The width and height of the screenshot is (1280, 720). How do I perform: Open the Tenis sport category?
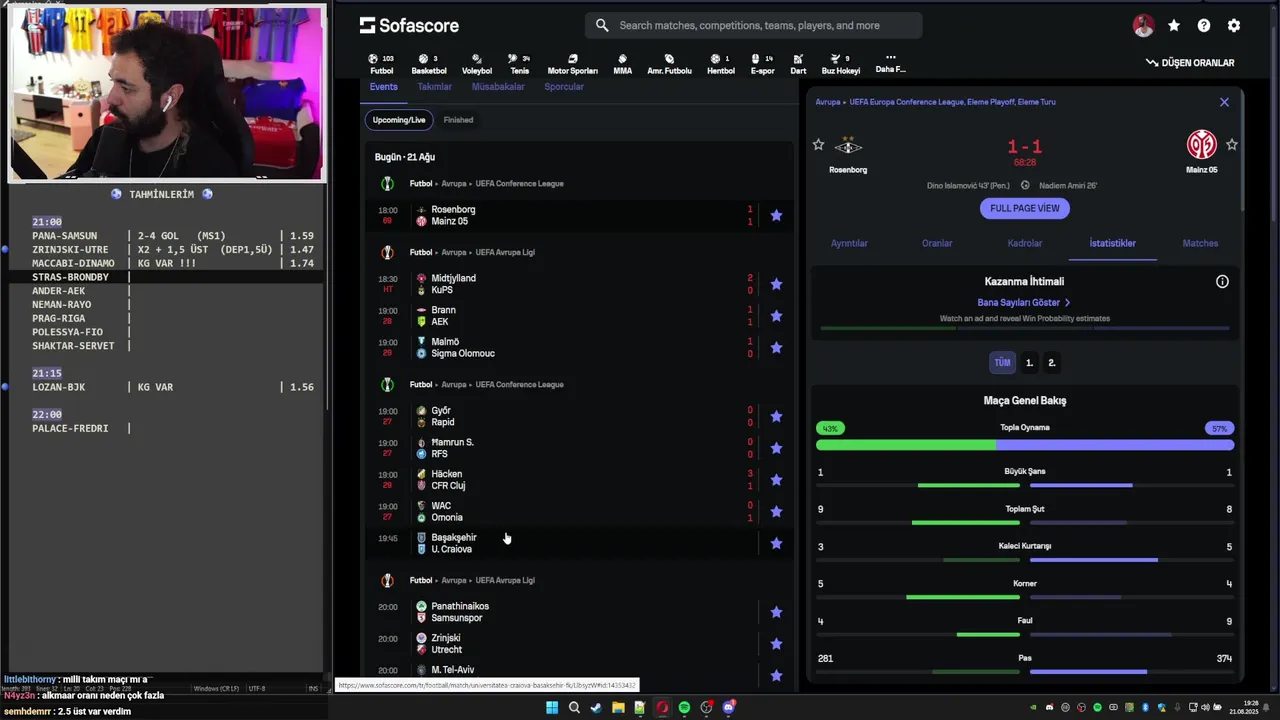point(519,64)
